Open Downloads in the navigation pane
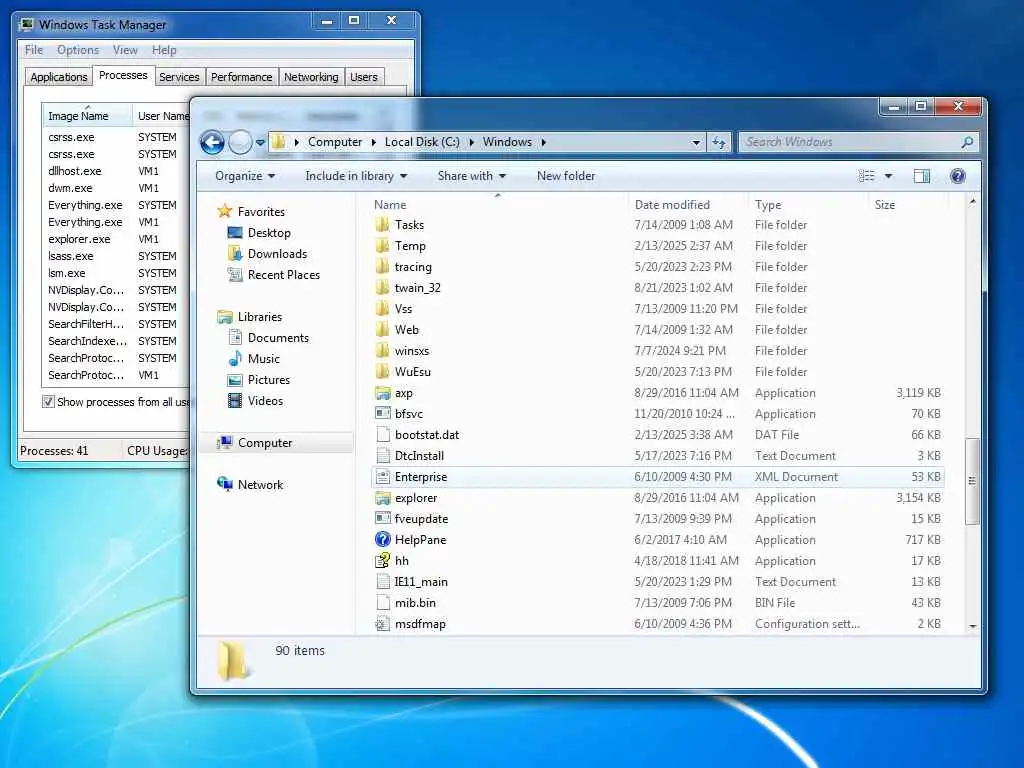This screenshot has width=1024, height=768. [x=277, y=253]
